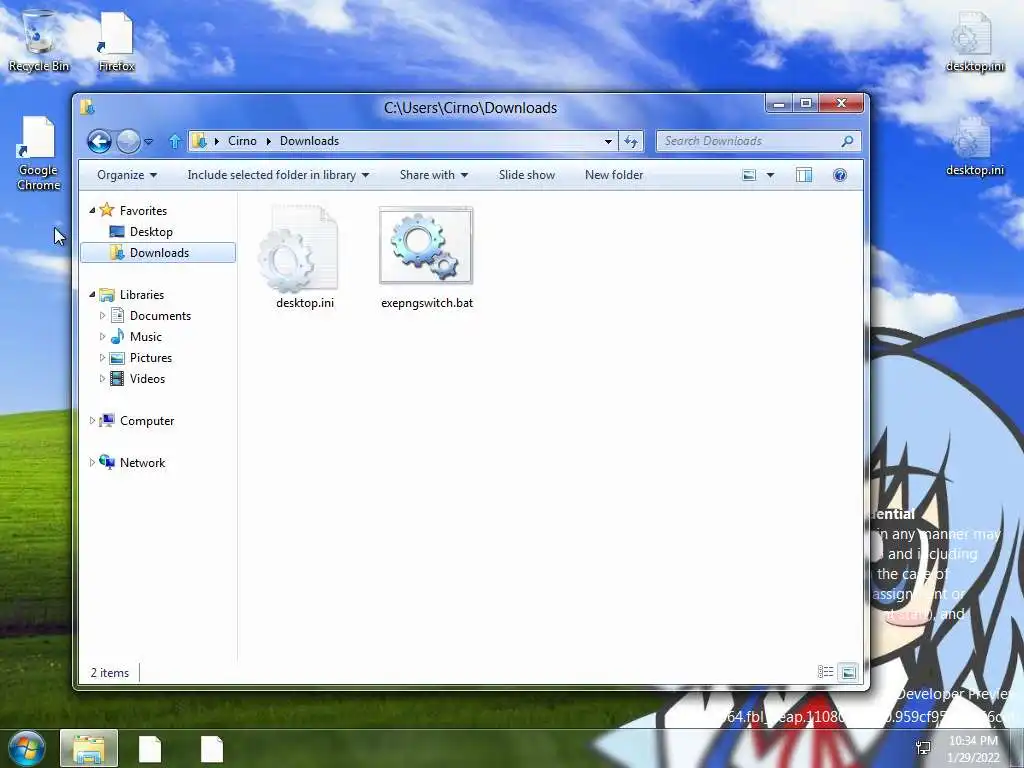Click network icon in system tray
This screenshot has height=768, width=1024.
point(923,748)
